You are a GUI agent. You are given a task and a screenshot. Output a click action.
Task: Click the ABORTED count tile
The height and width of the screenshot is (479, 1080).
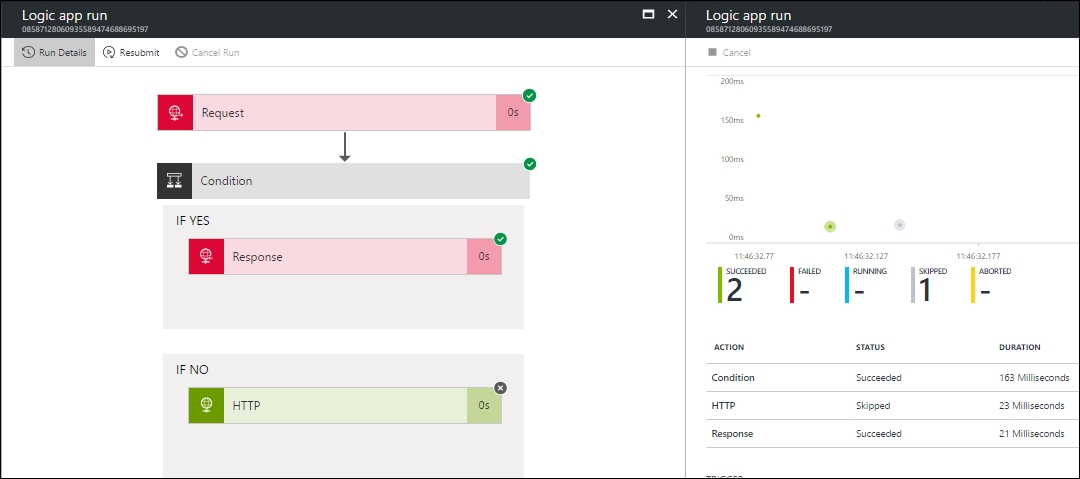tap(992, 285)
